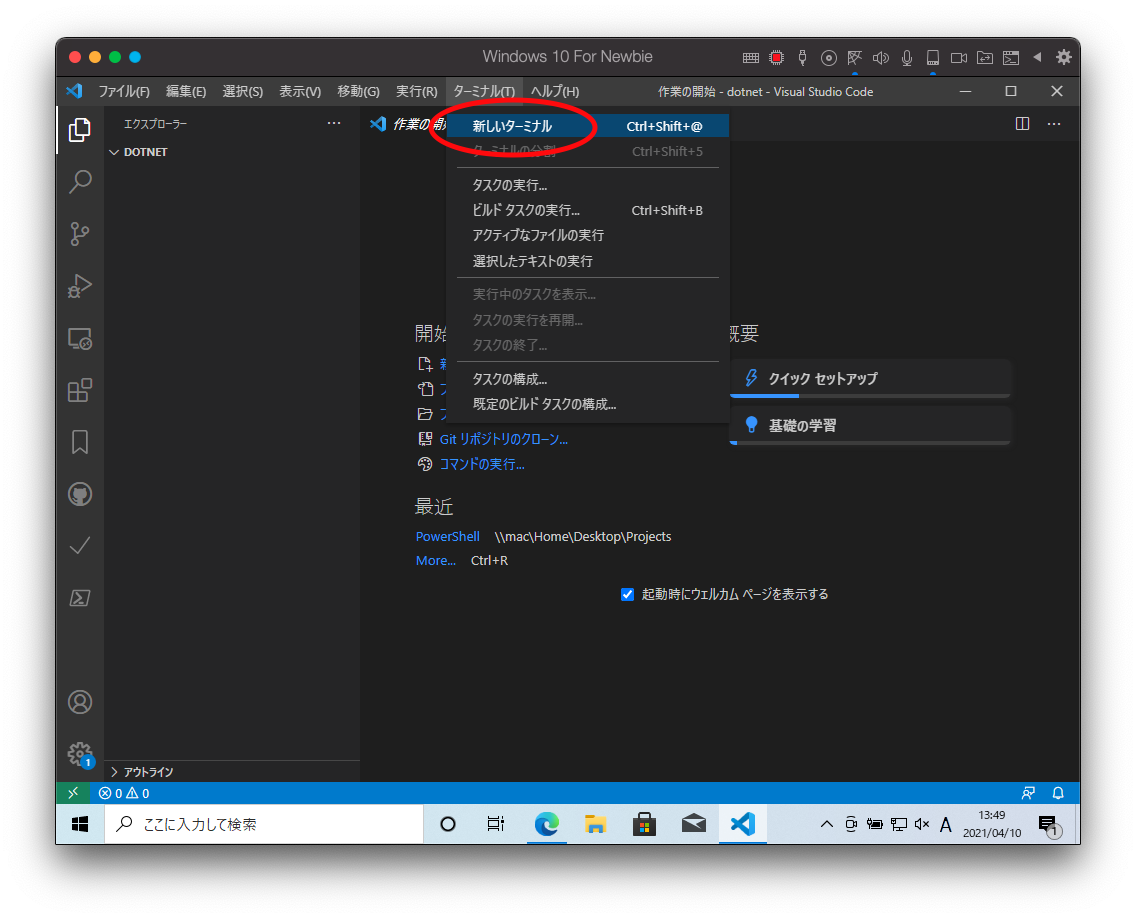Open the 表示(V) menu
Screen dimensions: 1136x918
click(300, 91)
